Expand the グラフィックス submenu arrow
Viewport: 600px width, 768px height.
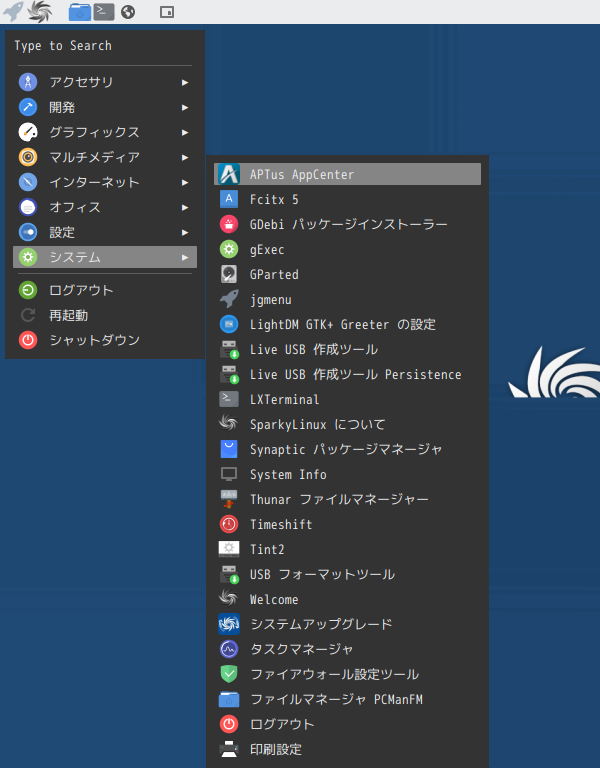(x=185, y=132)
